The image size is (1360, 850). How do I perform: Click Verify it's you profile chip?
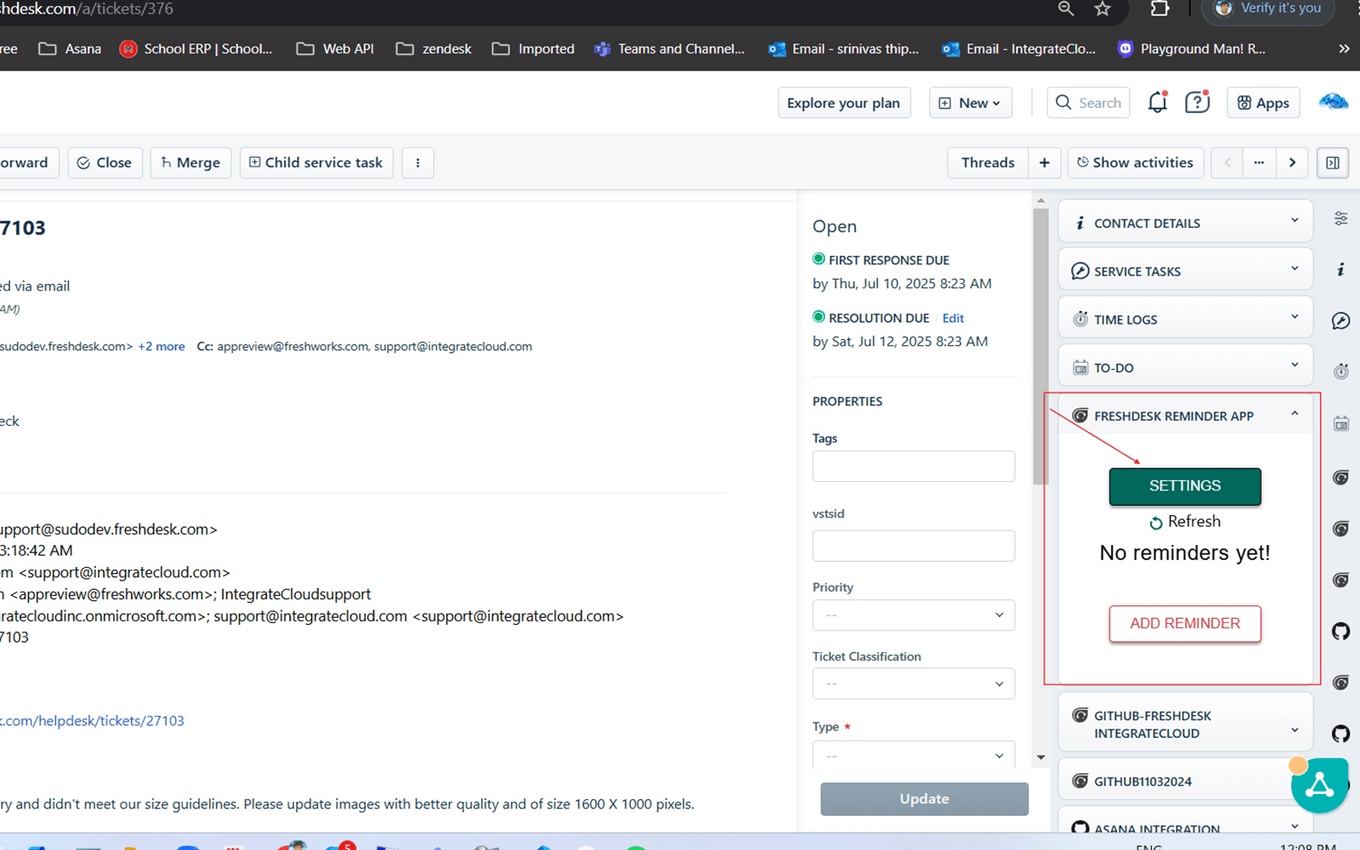click(1268, 9)
